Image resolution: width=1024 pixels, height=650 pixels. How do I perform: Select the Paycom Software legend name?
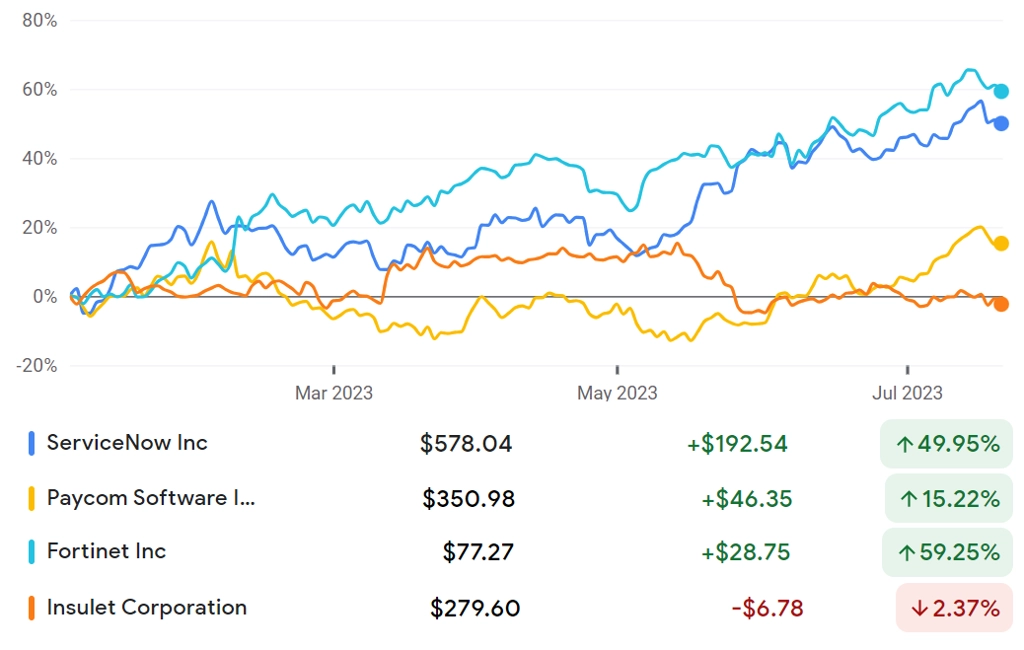tap(151, 498)
